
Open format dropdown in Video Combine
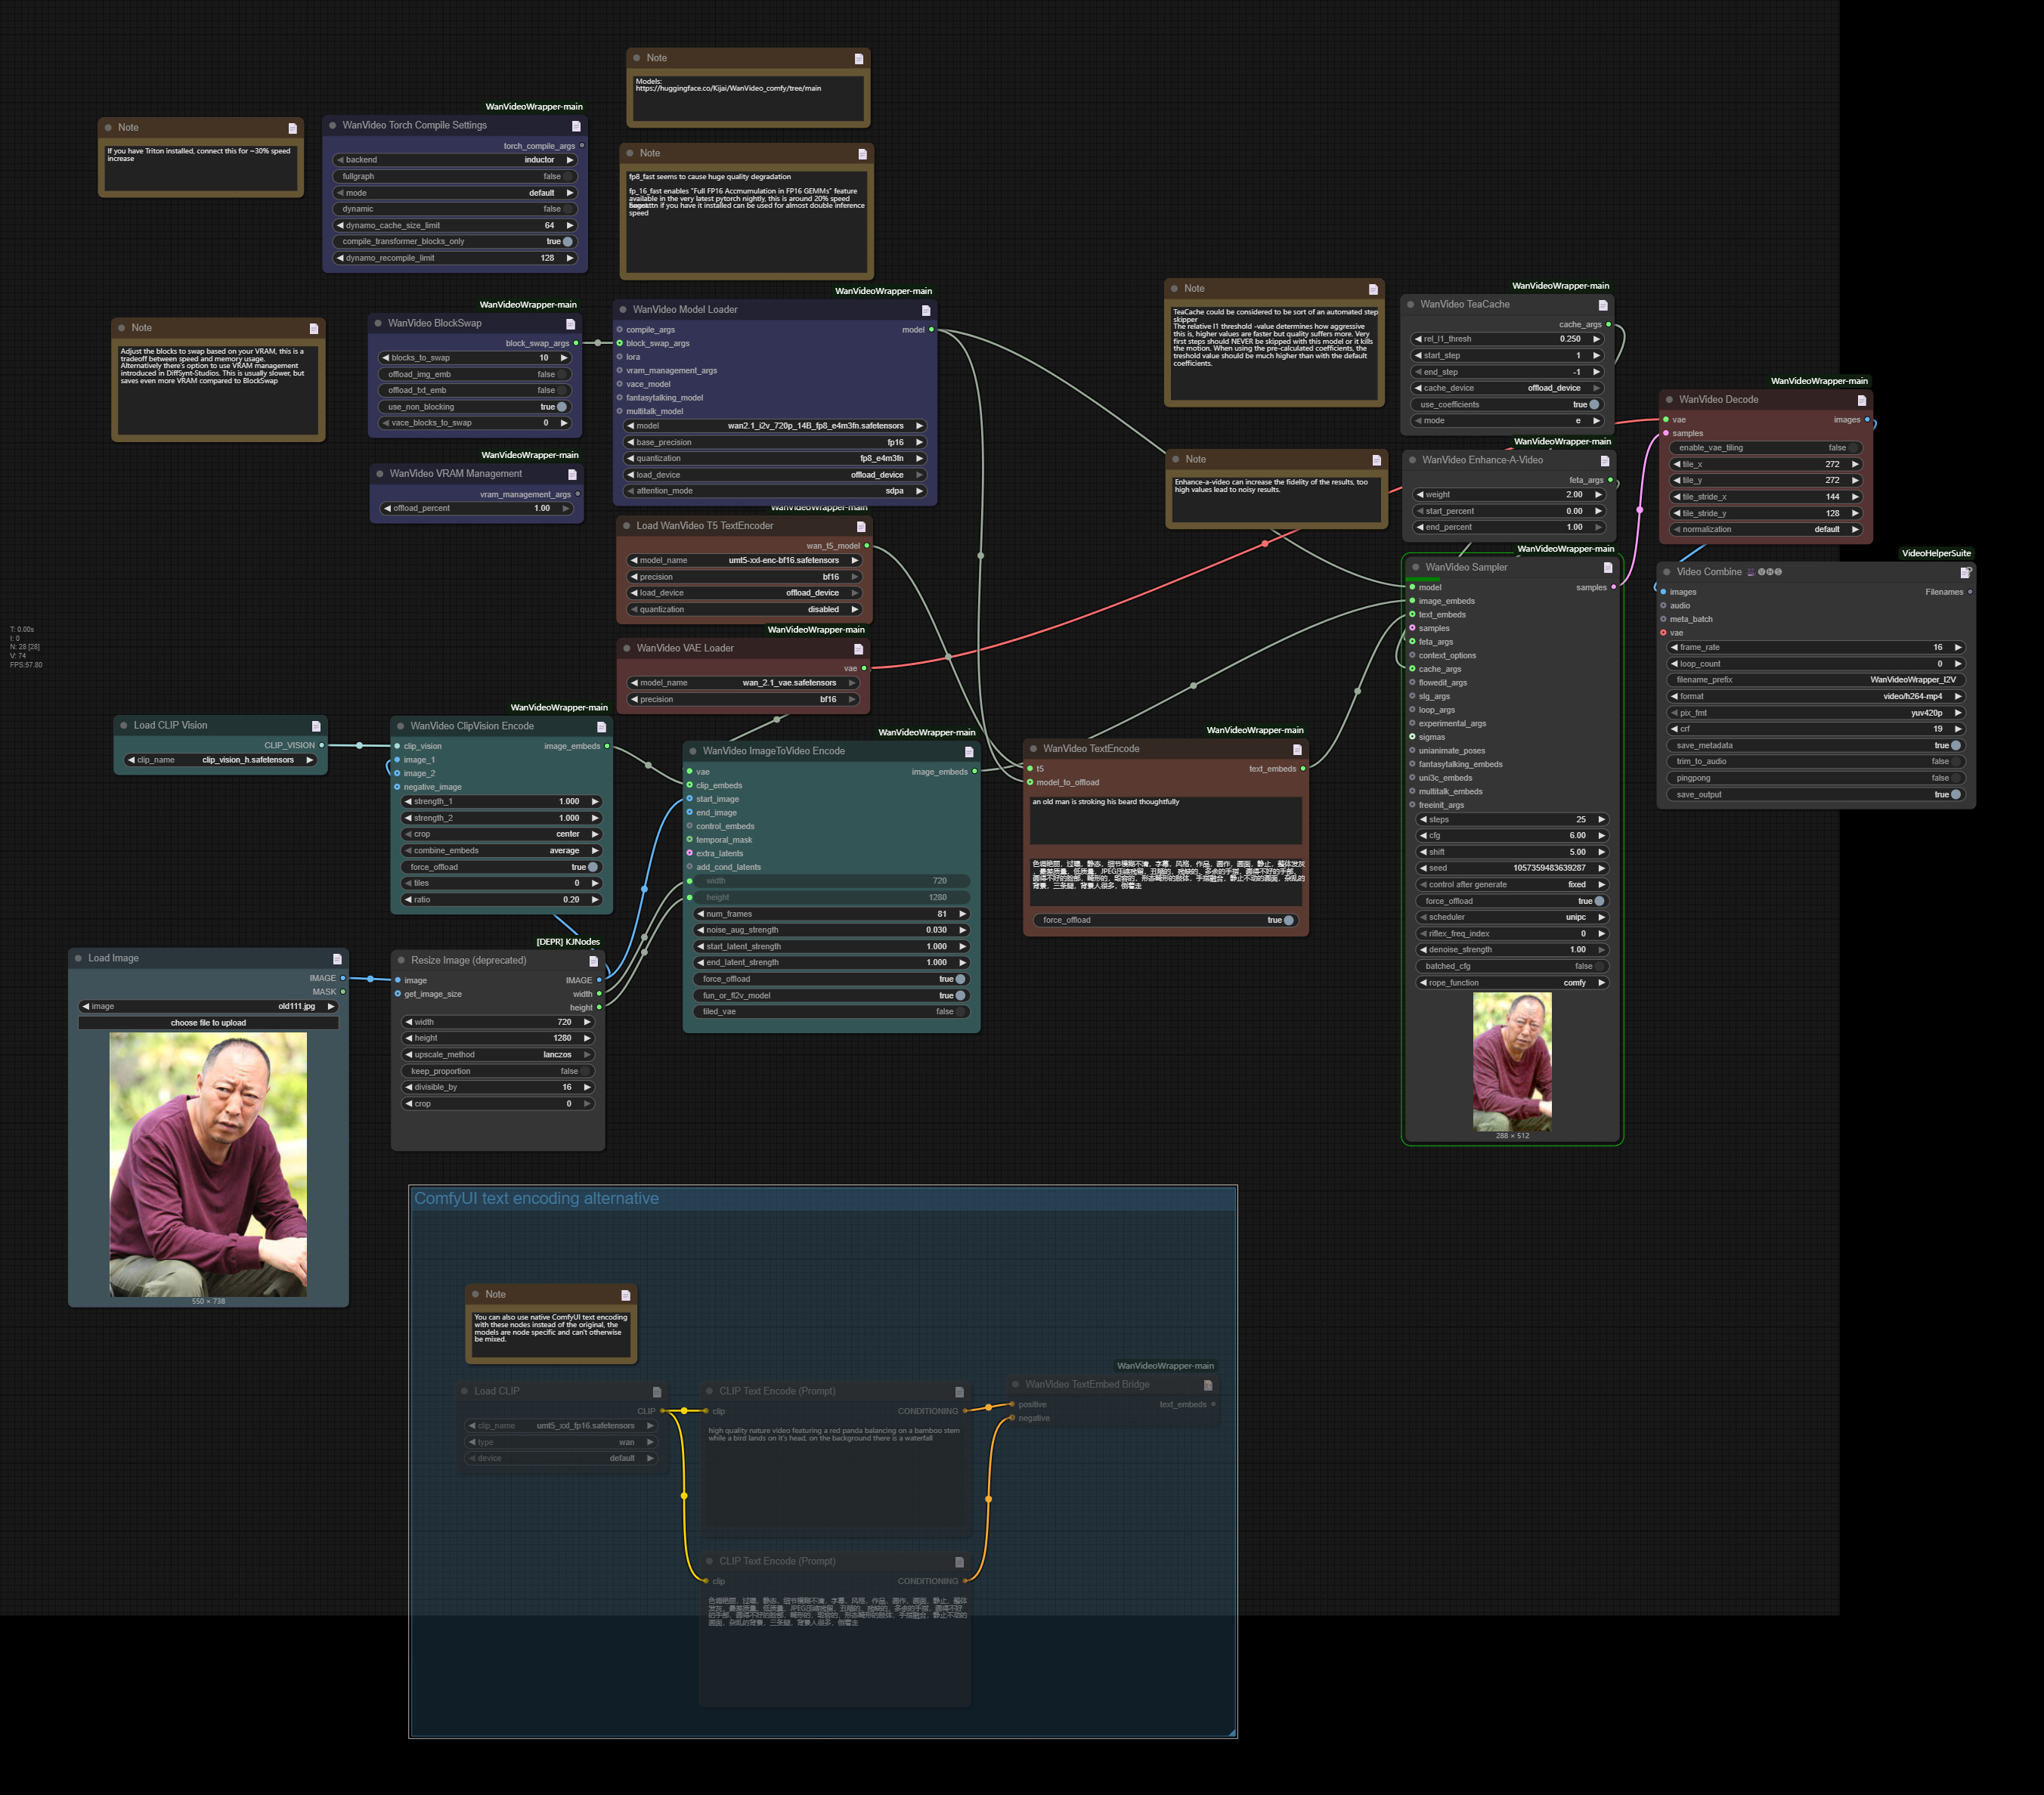point(1815,697)
